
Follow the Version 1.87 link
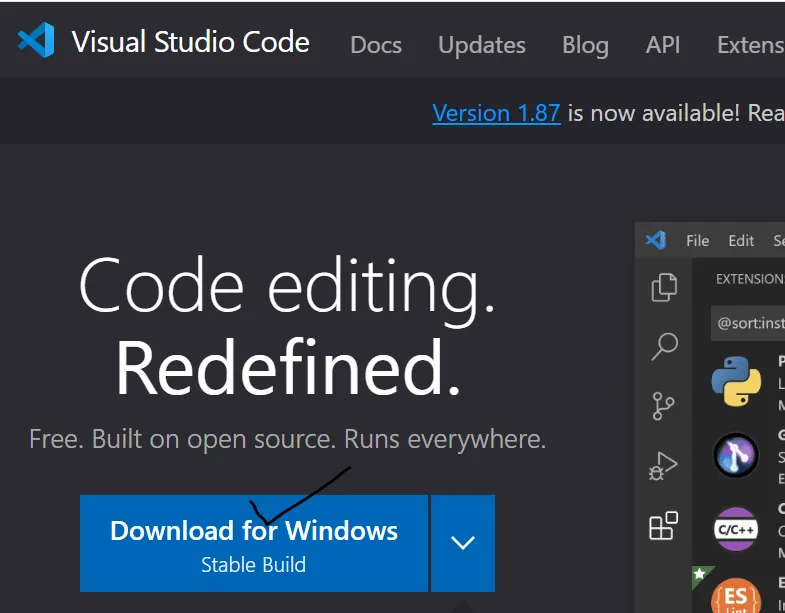(x=496, y=113)
